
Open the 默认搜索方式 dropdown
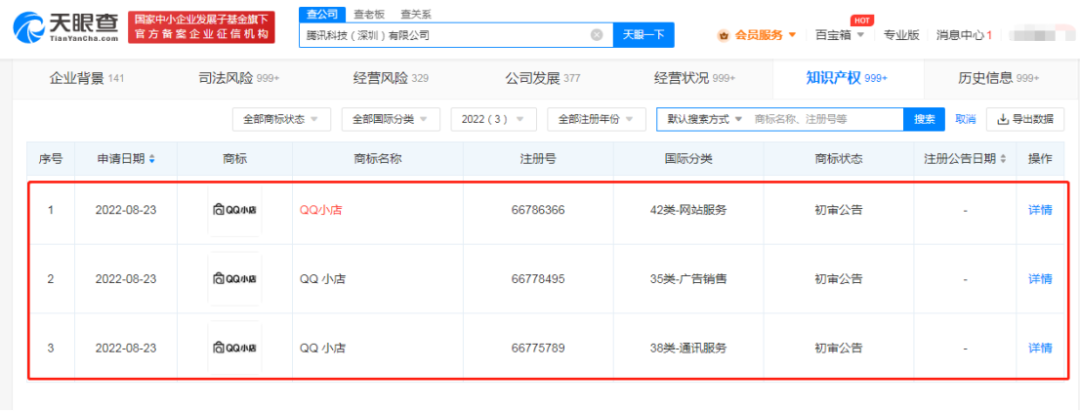pyautogui.click(x=705, y=119)
